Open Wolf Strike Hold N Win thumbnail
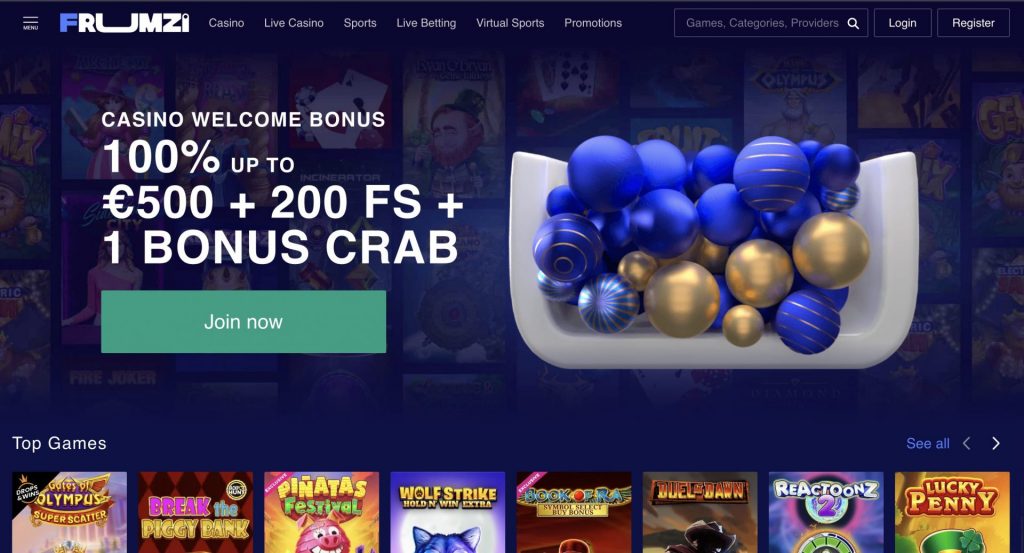This screenshot has width=1024, height=553. (448, 513)
